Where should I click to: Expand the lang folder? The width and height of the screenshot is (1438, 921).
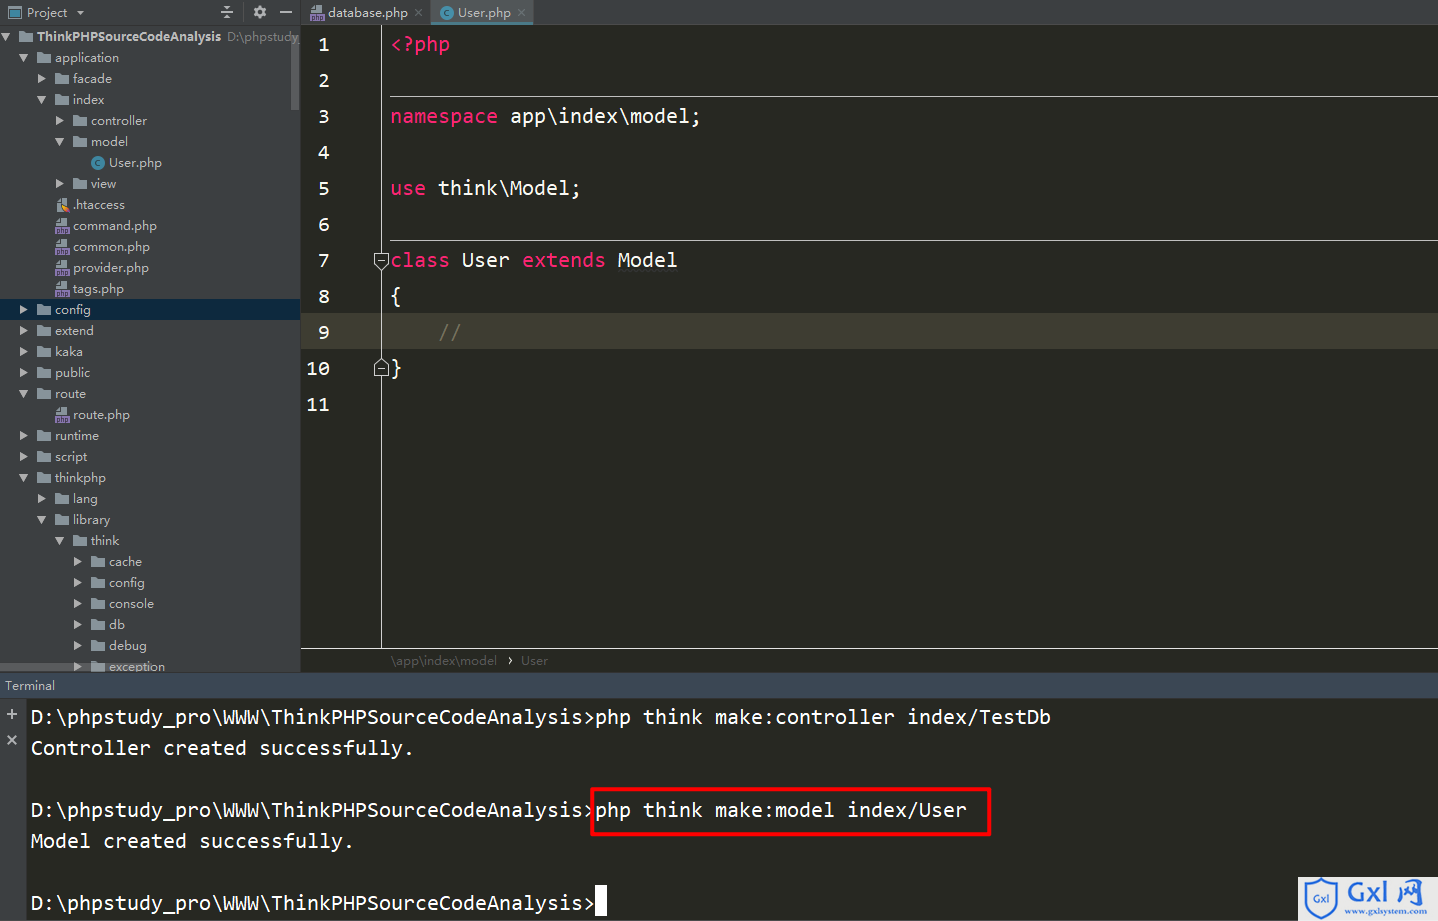42,499
